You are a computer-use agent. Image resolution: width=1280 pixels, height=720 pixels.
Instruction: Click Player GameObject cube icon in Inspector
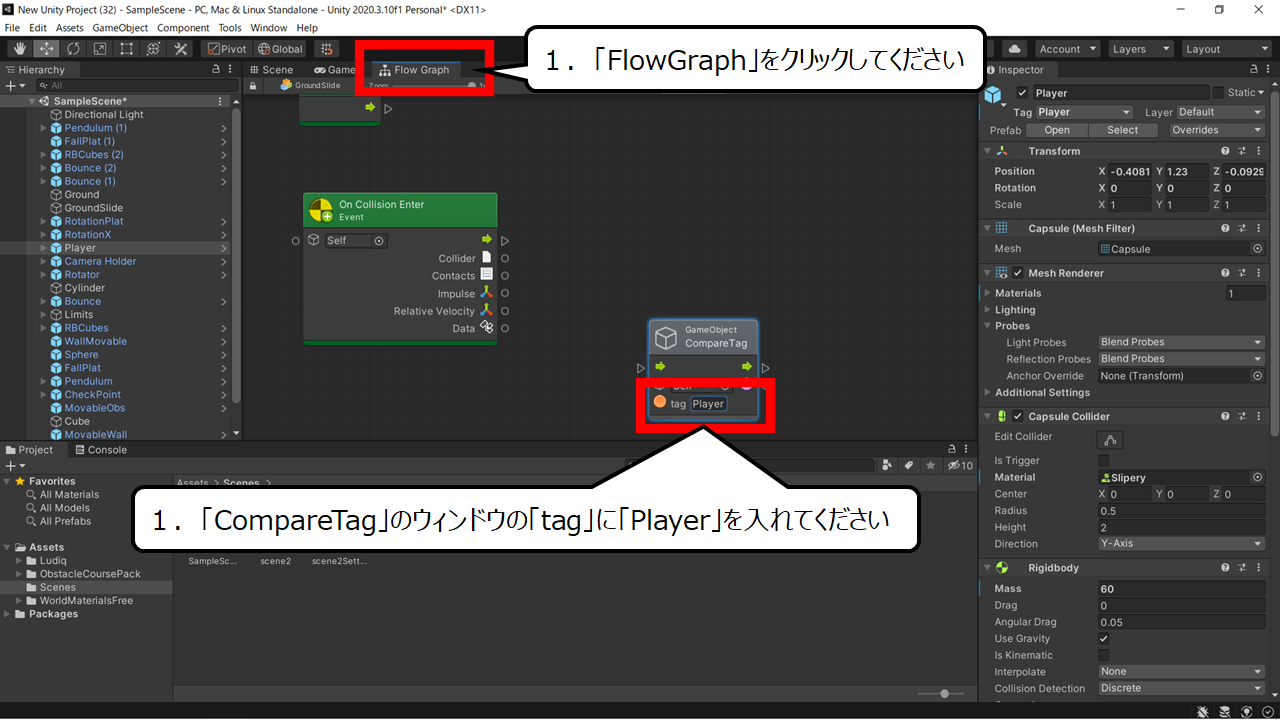[994, 95]
